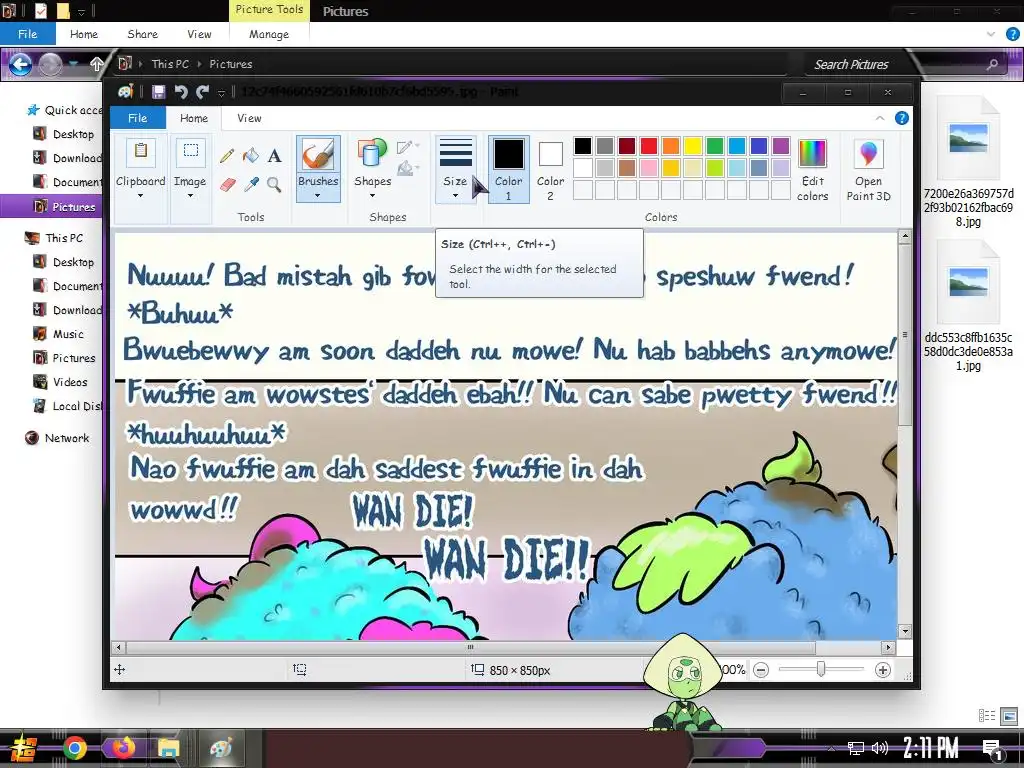Open Google Chrome from the taskbar
Image resolution: width=1024 pixels, height=768 pixels.
coord(74,748)
